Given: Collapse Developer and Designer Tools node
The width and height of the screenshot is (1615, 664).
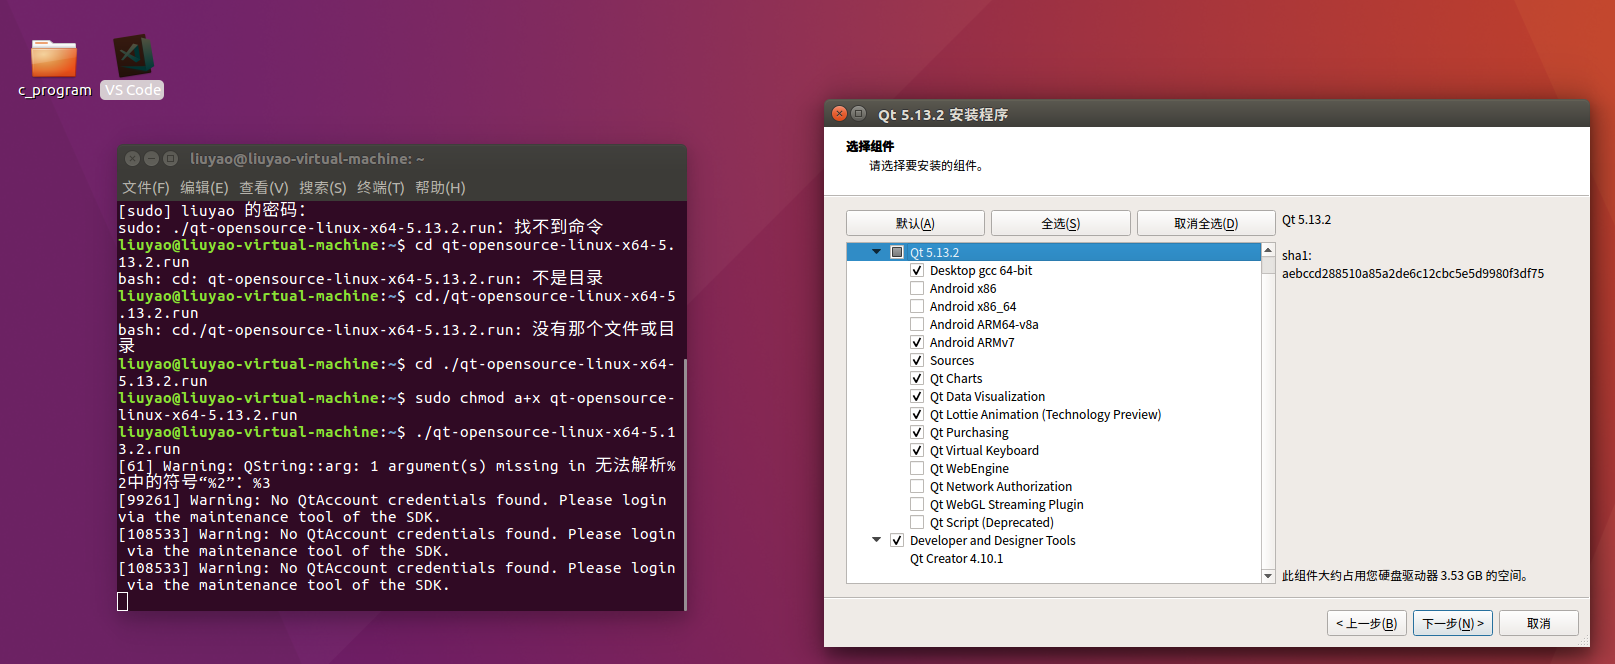Looking at the screenshot, I should coord(877,540).
